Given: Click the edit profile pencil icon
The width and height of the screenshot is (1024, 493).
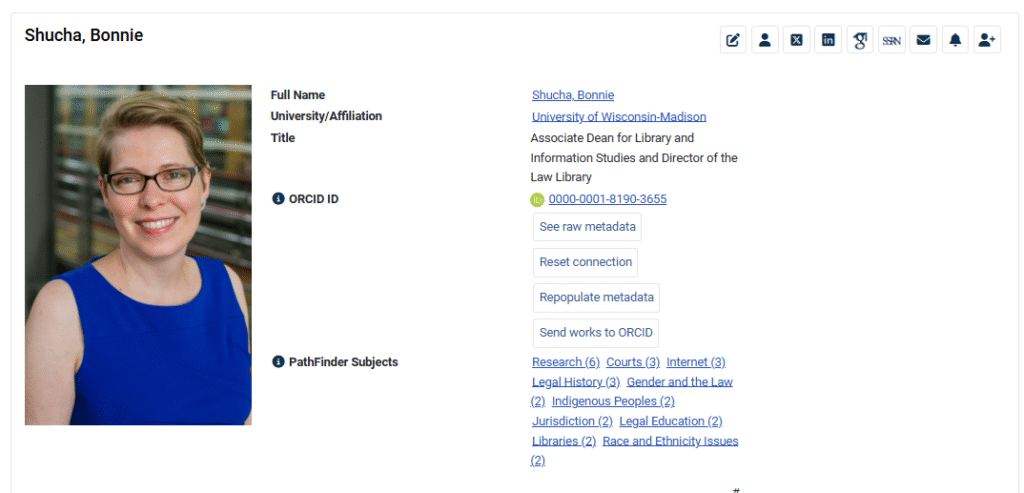Looking at the screenshot, I should point(733,40).
